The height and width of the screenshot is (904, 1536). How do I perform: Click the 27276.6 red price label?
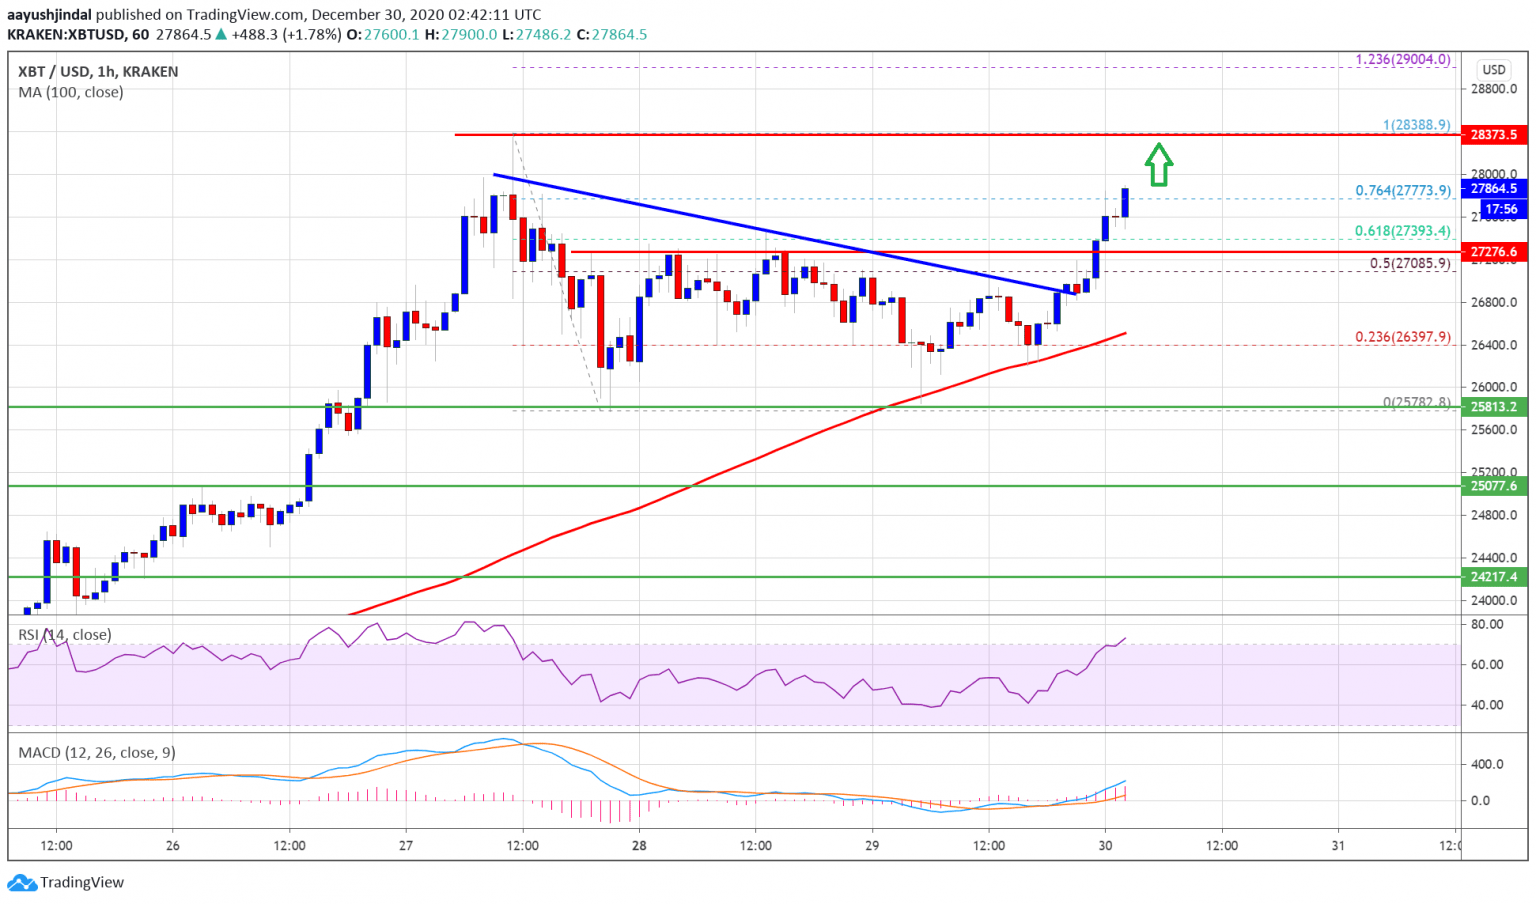(x=1494, y=252)
